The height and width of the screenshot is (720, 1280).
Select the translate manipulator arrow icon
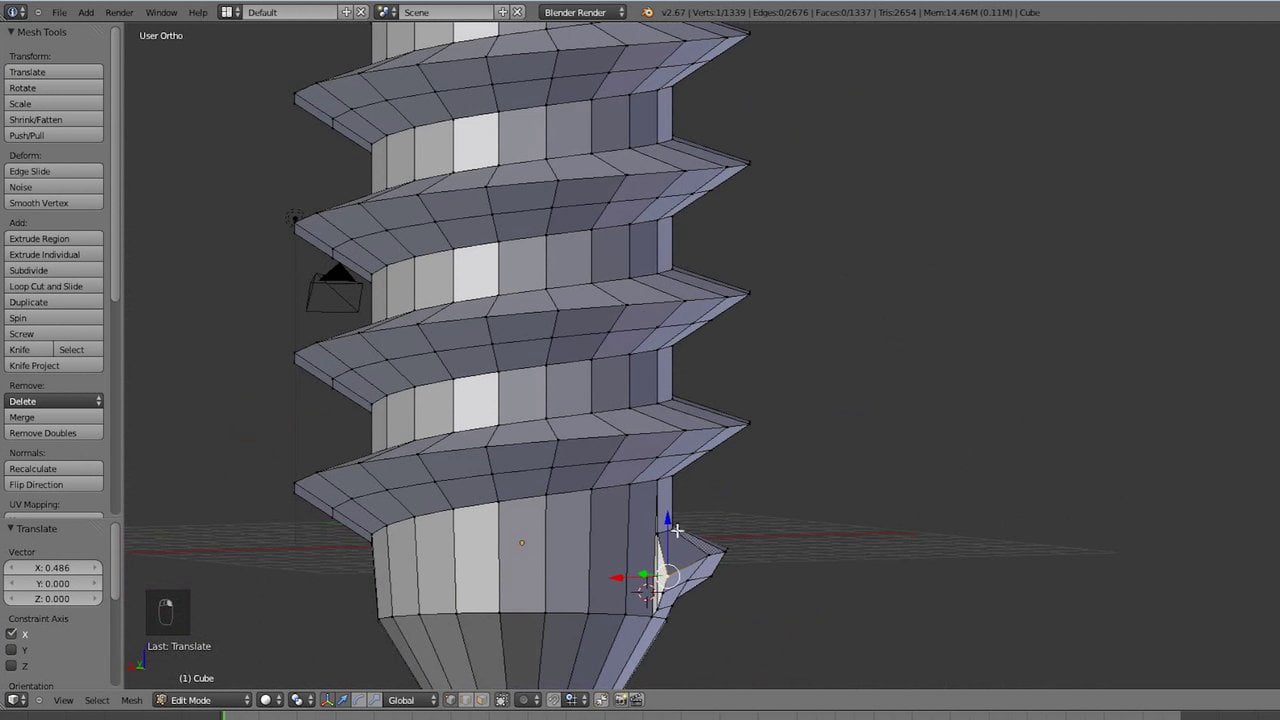(342, 700)
